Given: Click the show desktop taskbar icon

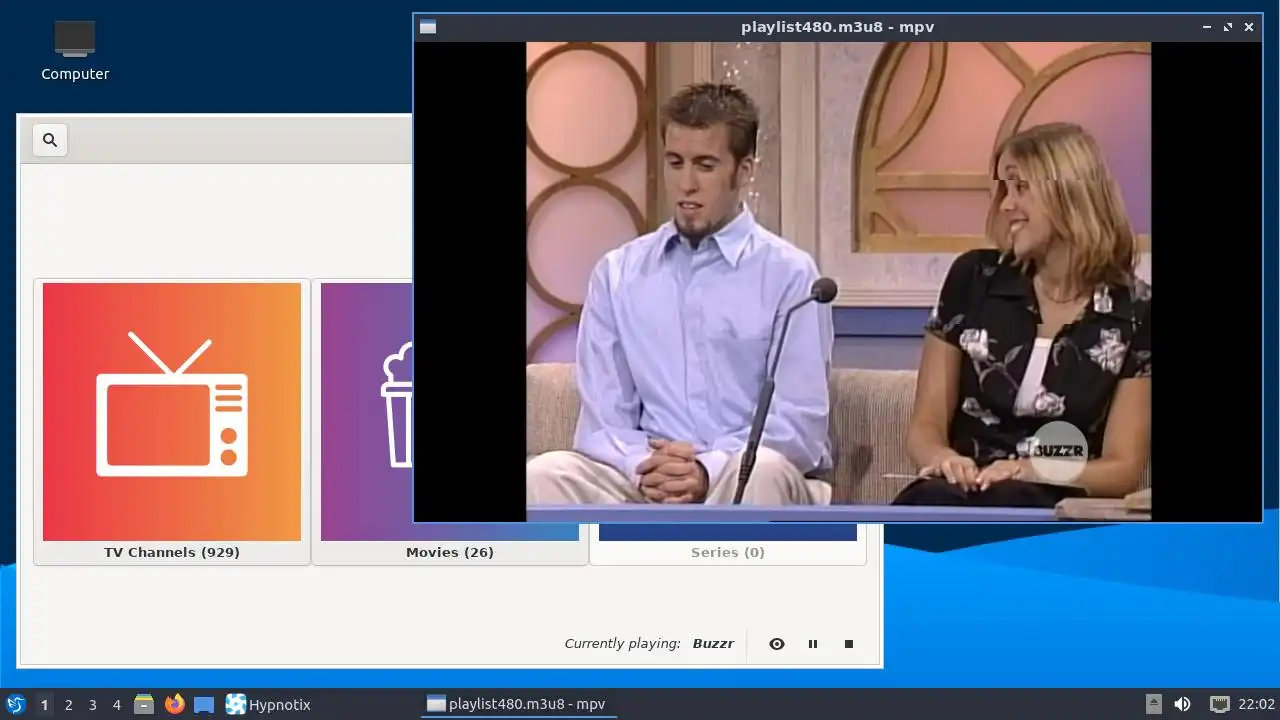Looking at the screenshot, I should tap(204, 704).
